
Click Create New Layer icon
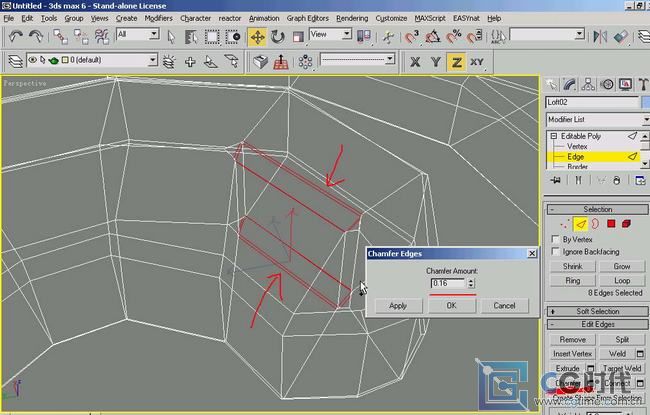[x=169, y=62]
